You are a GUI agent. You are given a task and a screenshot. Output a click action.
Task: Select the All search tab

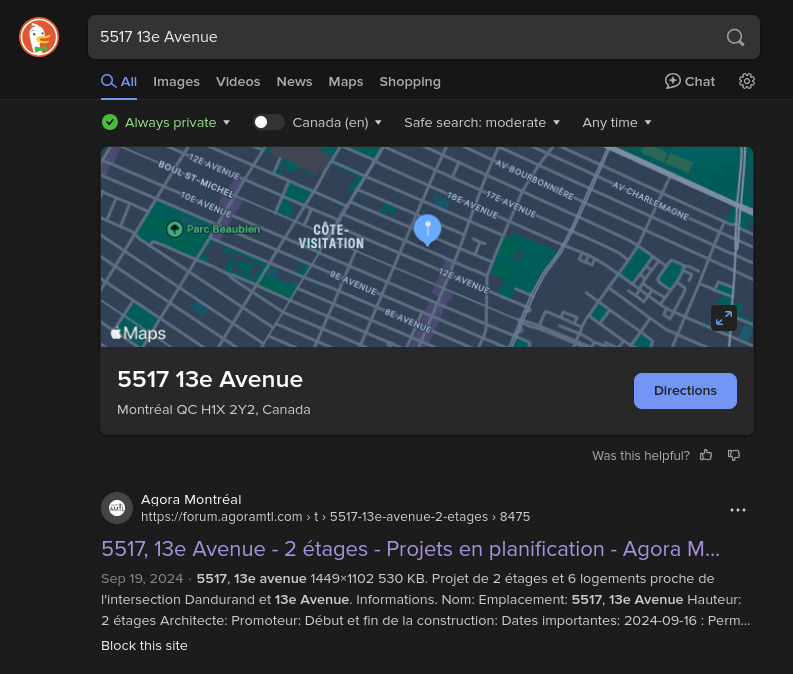[119, 81]
